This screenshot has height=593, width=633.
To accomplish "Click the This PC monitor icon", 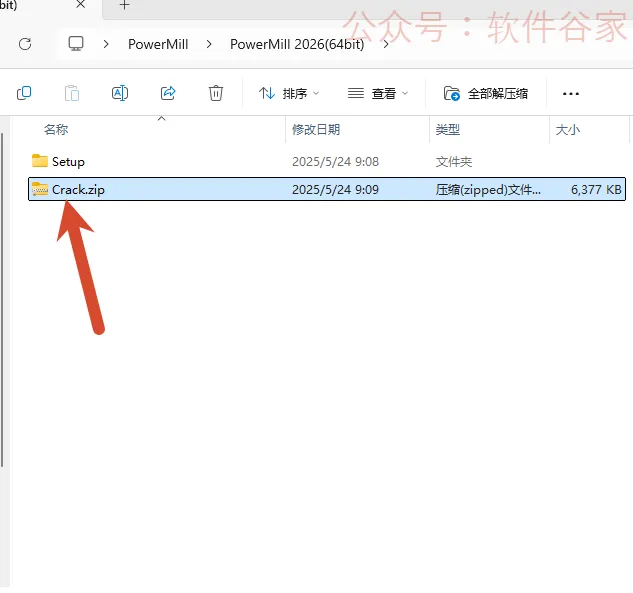I will point(76,44).
